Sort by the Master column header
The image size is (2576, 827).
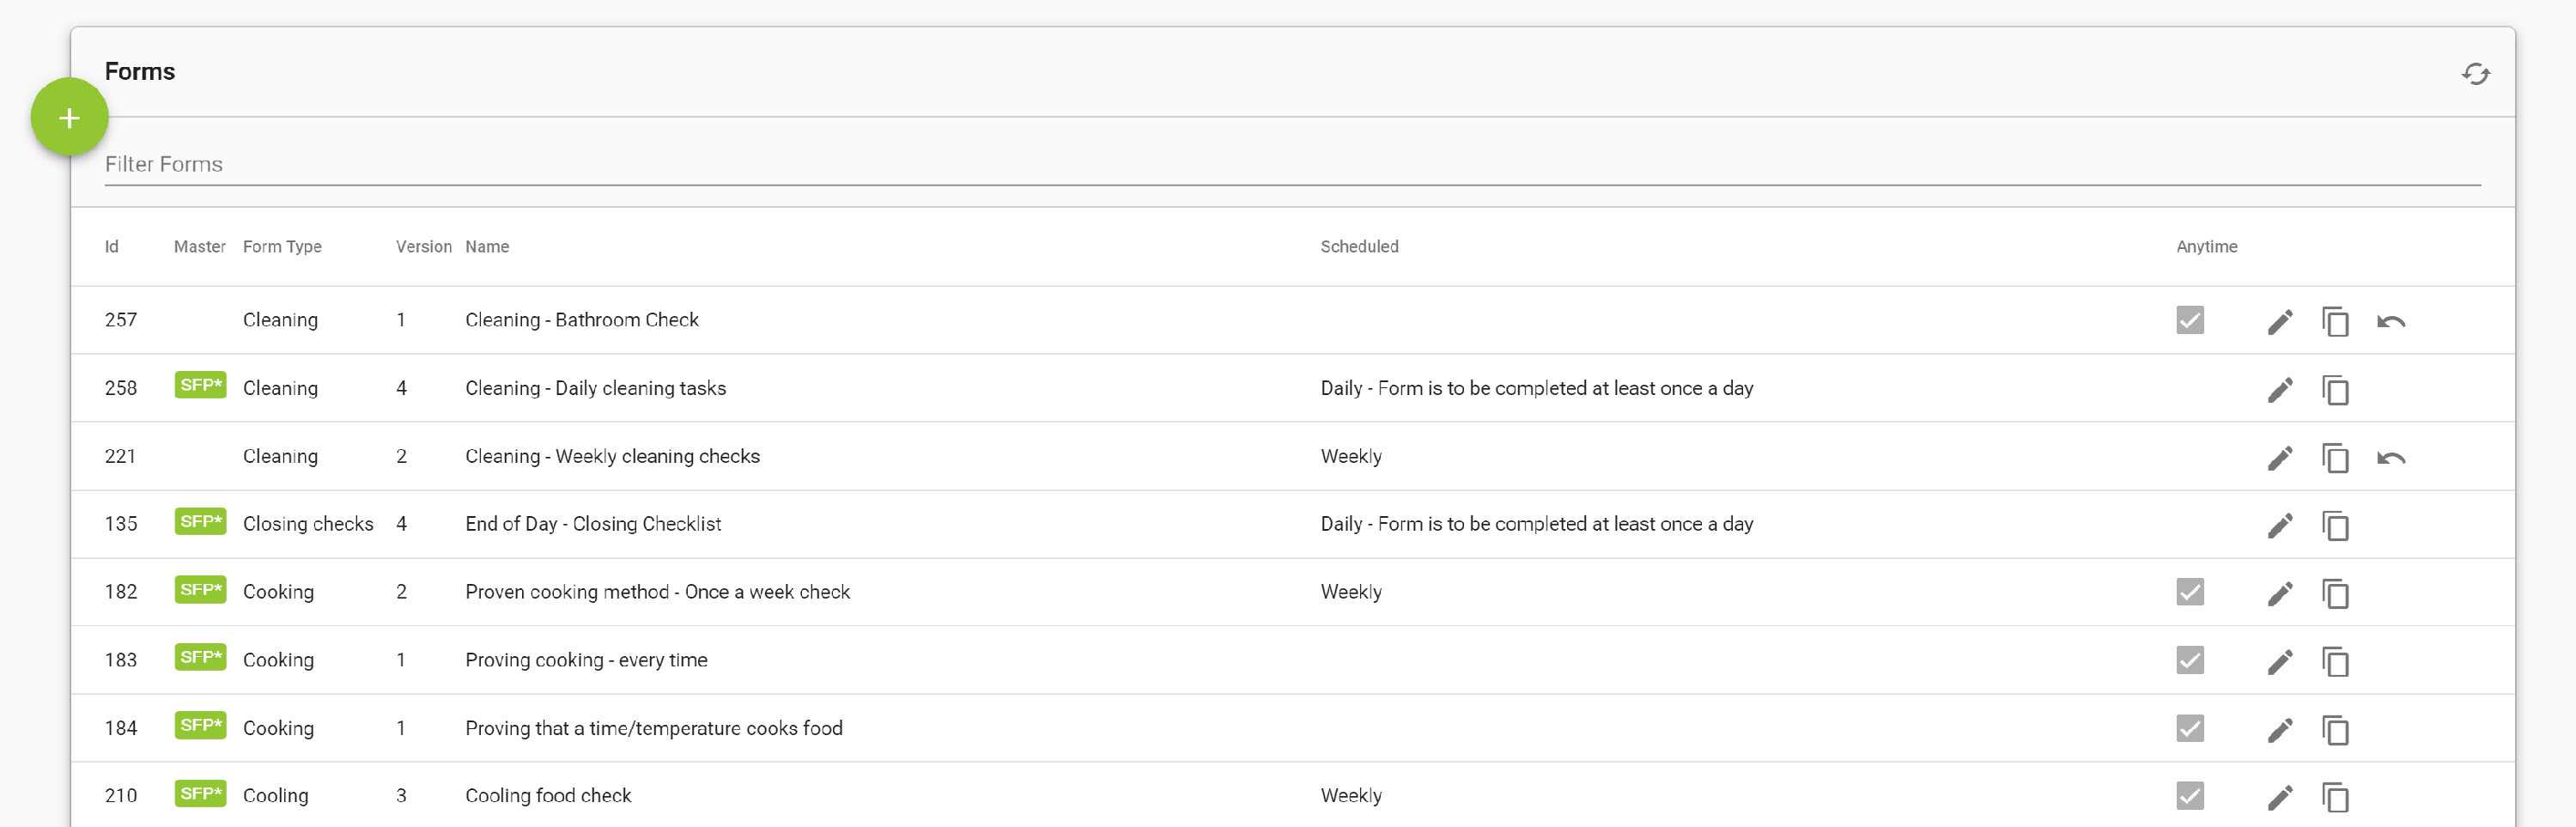click(199, 246)
